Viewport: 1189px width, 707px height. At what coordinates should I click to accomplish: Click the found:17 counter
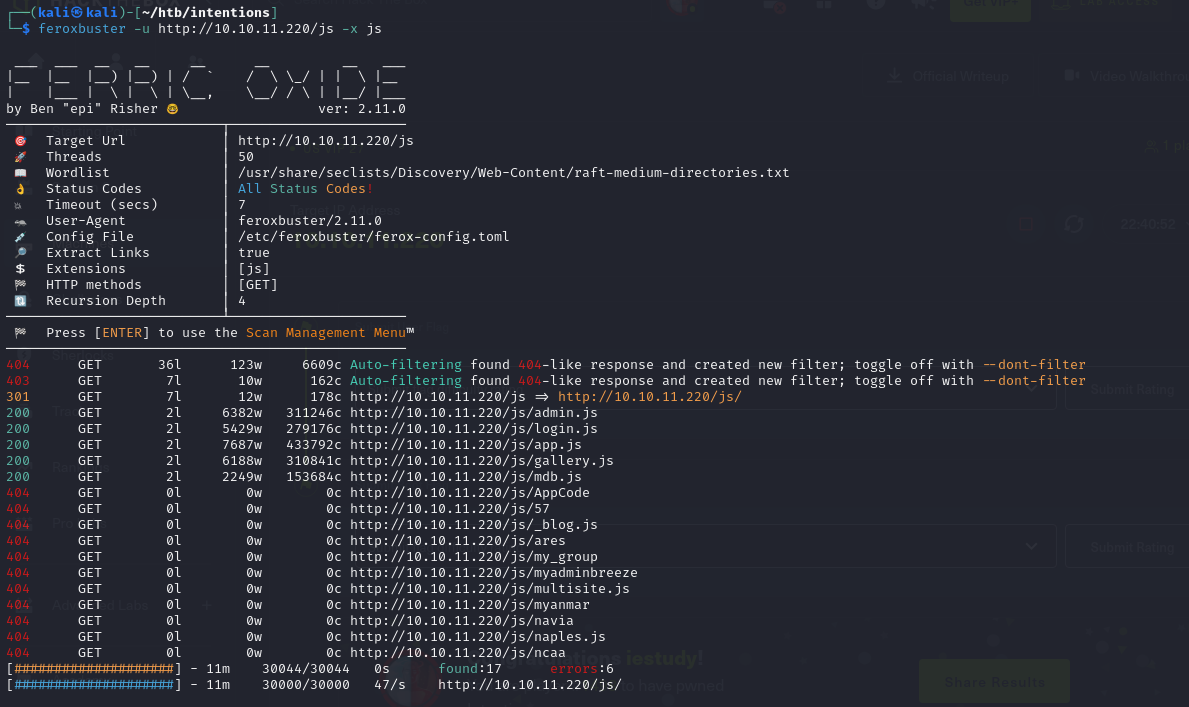[469, 669]
